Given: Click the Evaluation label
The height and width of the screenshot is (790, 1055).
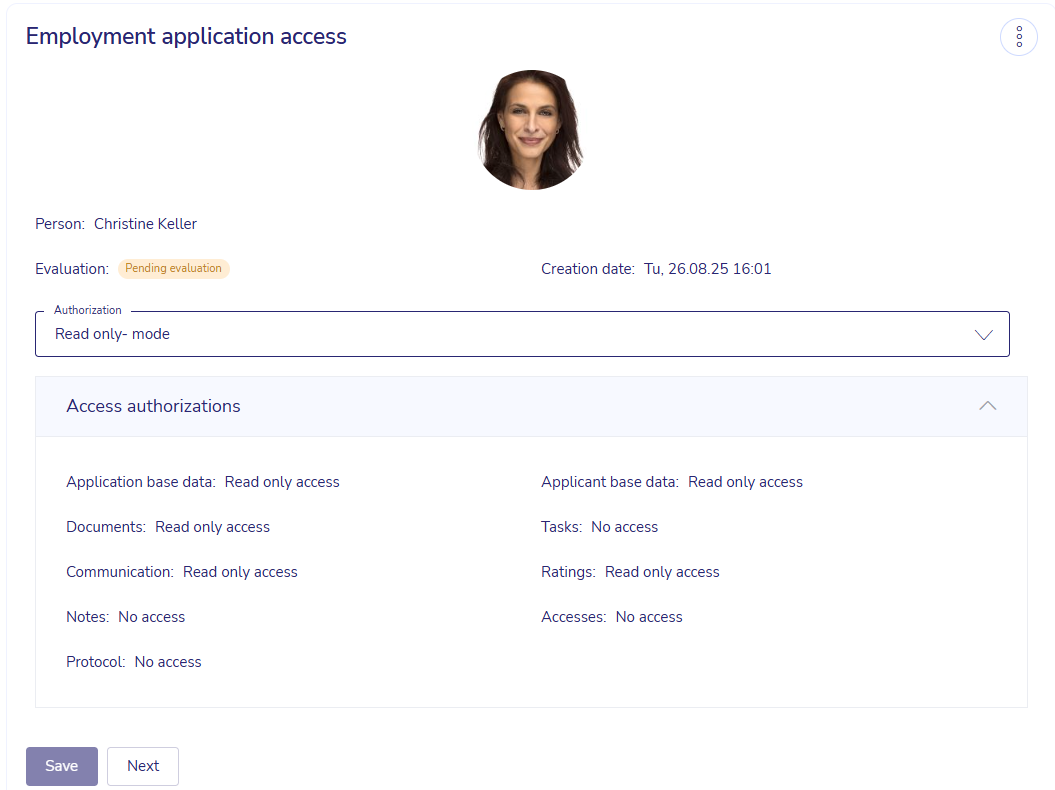Looking at the screenshot, I should (x=72, y=269).
